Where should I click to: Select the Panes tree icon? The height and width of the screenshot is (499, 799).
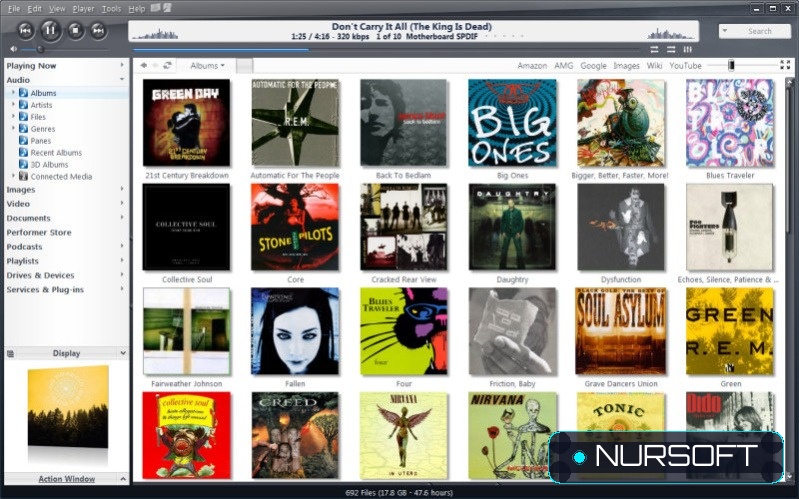click(x=23, y=140)
